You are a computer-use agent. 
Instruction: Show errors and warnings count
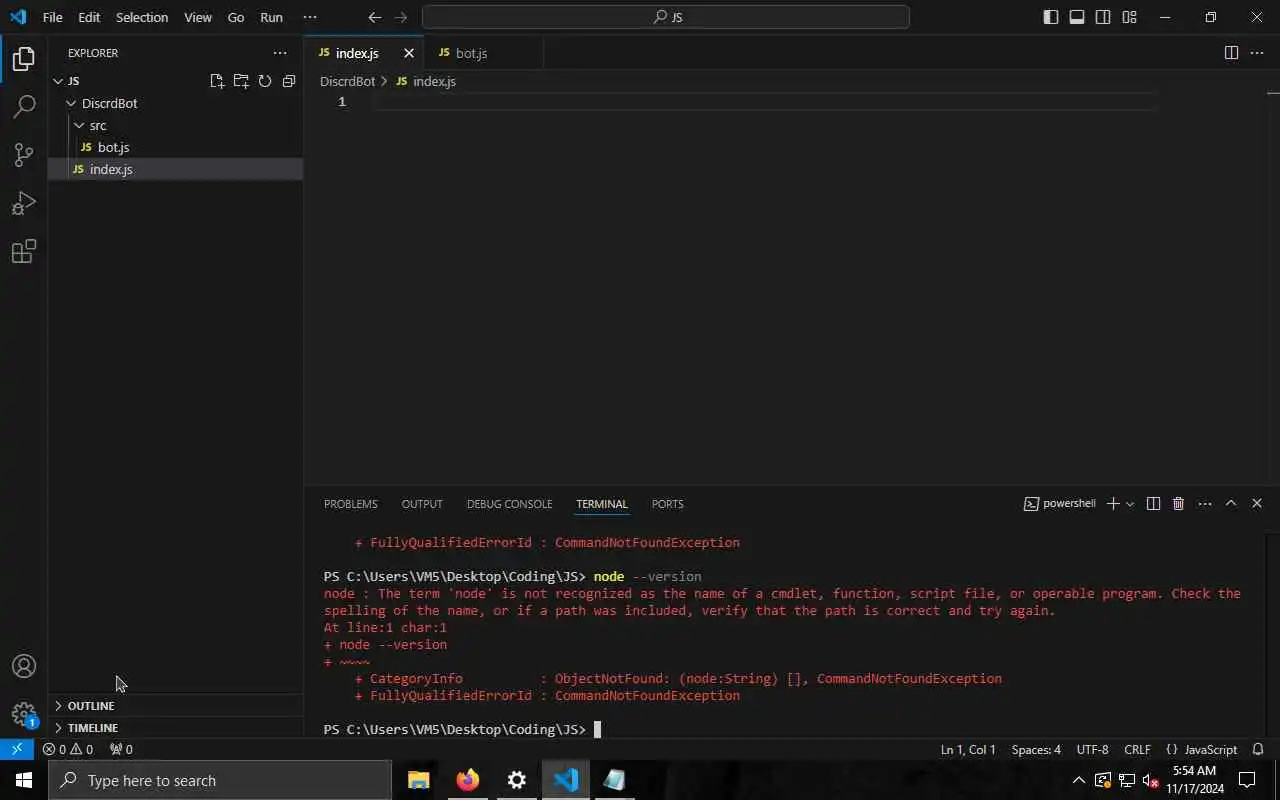click(x=68, y=749)
